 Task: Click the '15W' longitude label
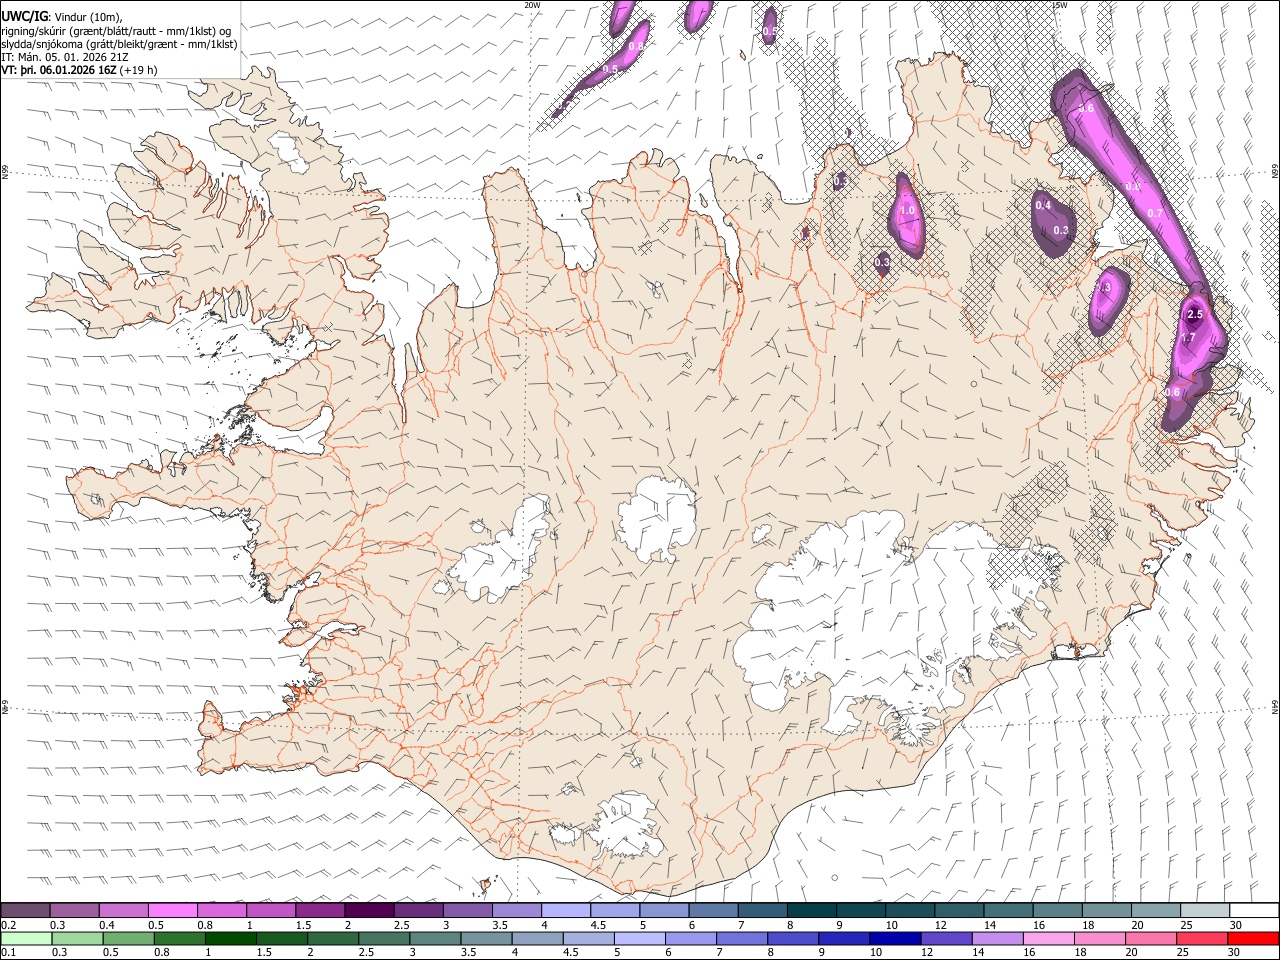[1059, 5]
